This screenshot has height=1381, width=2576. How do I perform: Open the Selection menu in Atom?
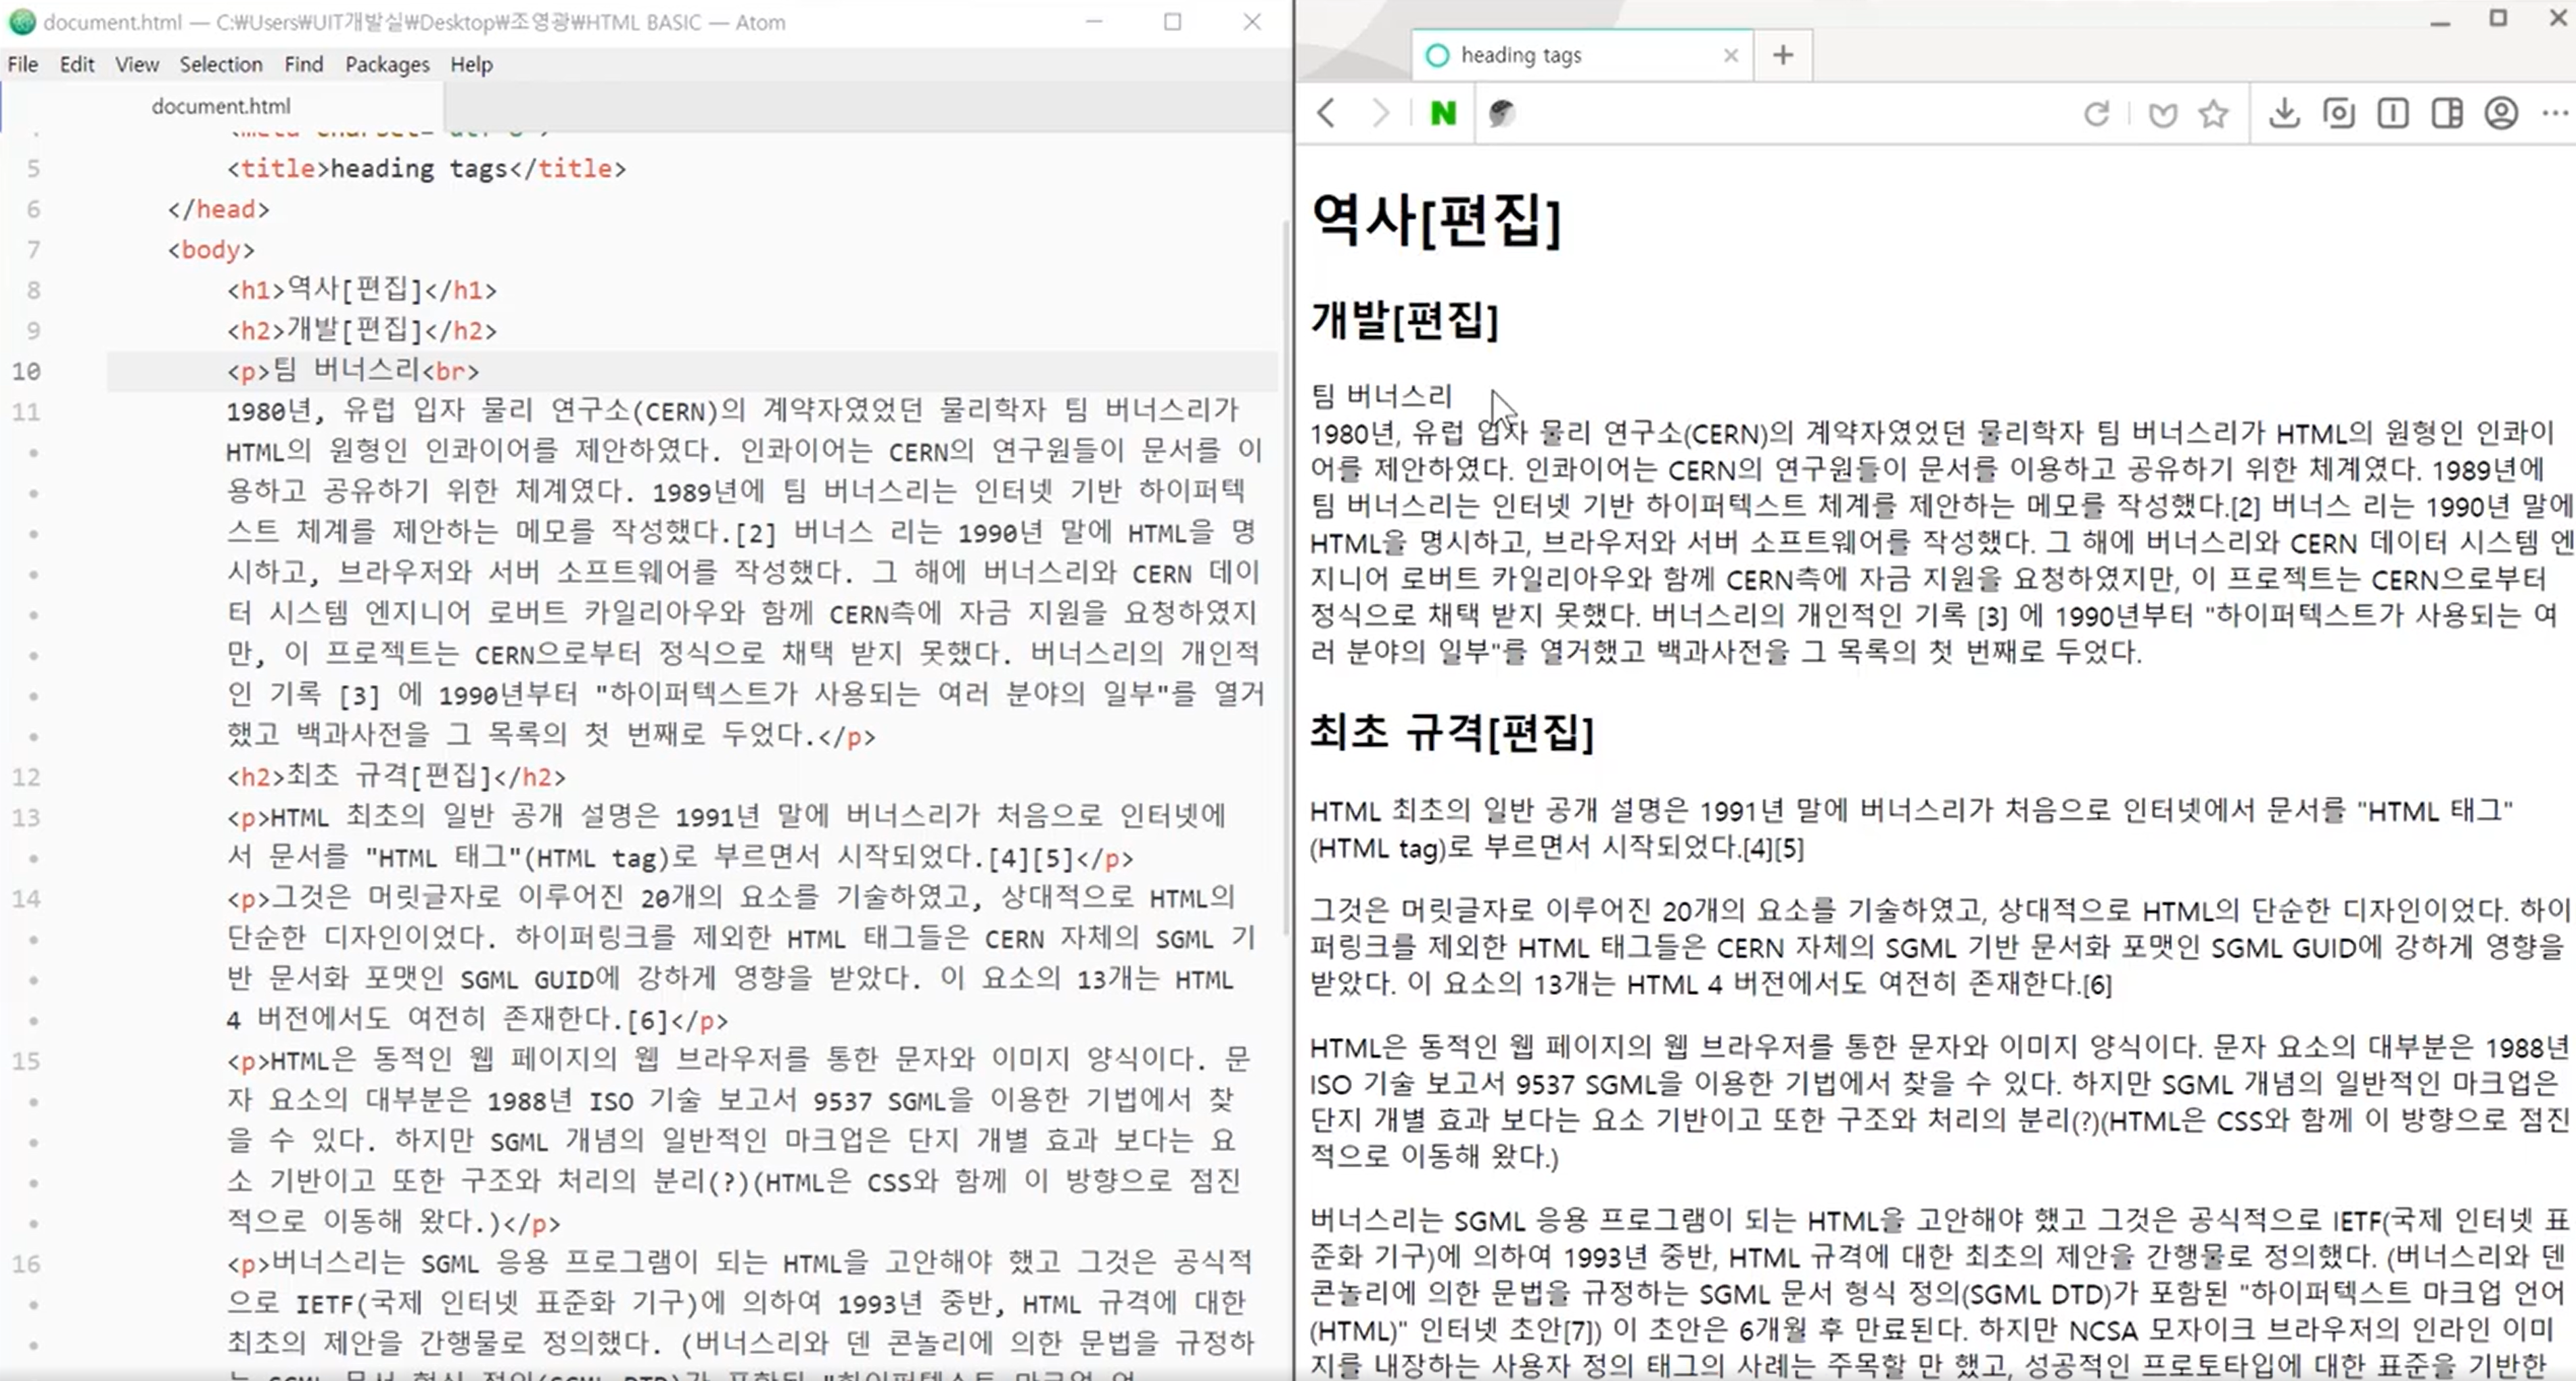(221, 64)
